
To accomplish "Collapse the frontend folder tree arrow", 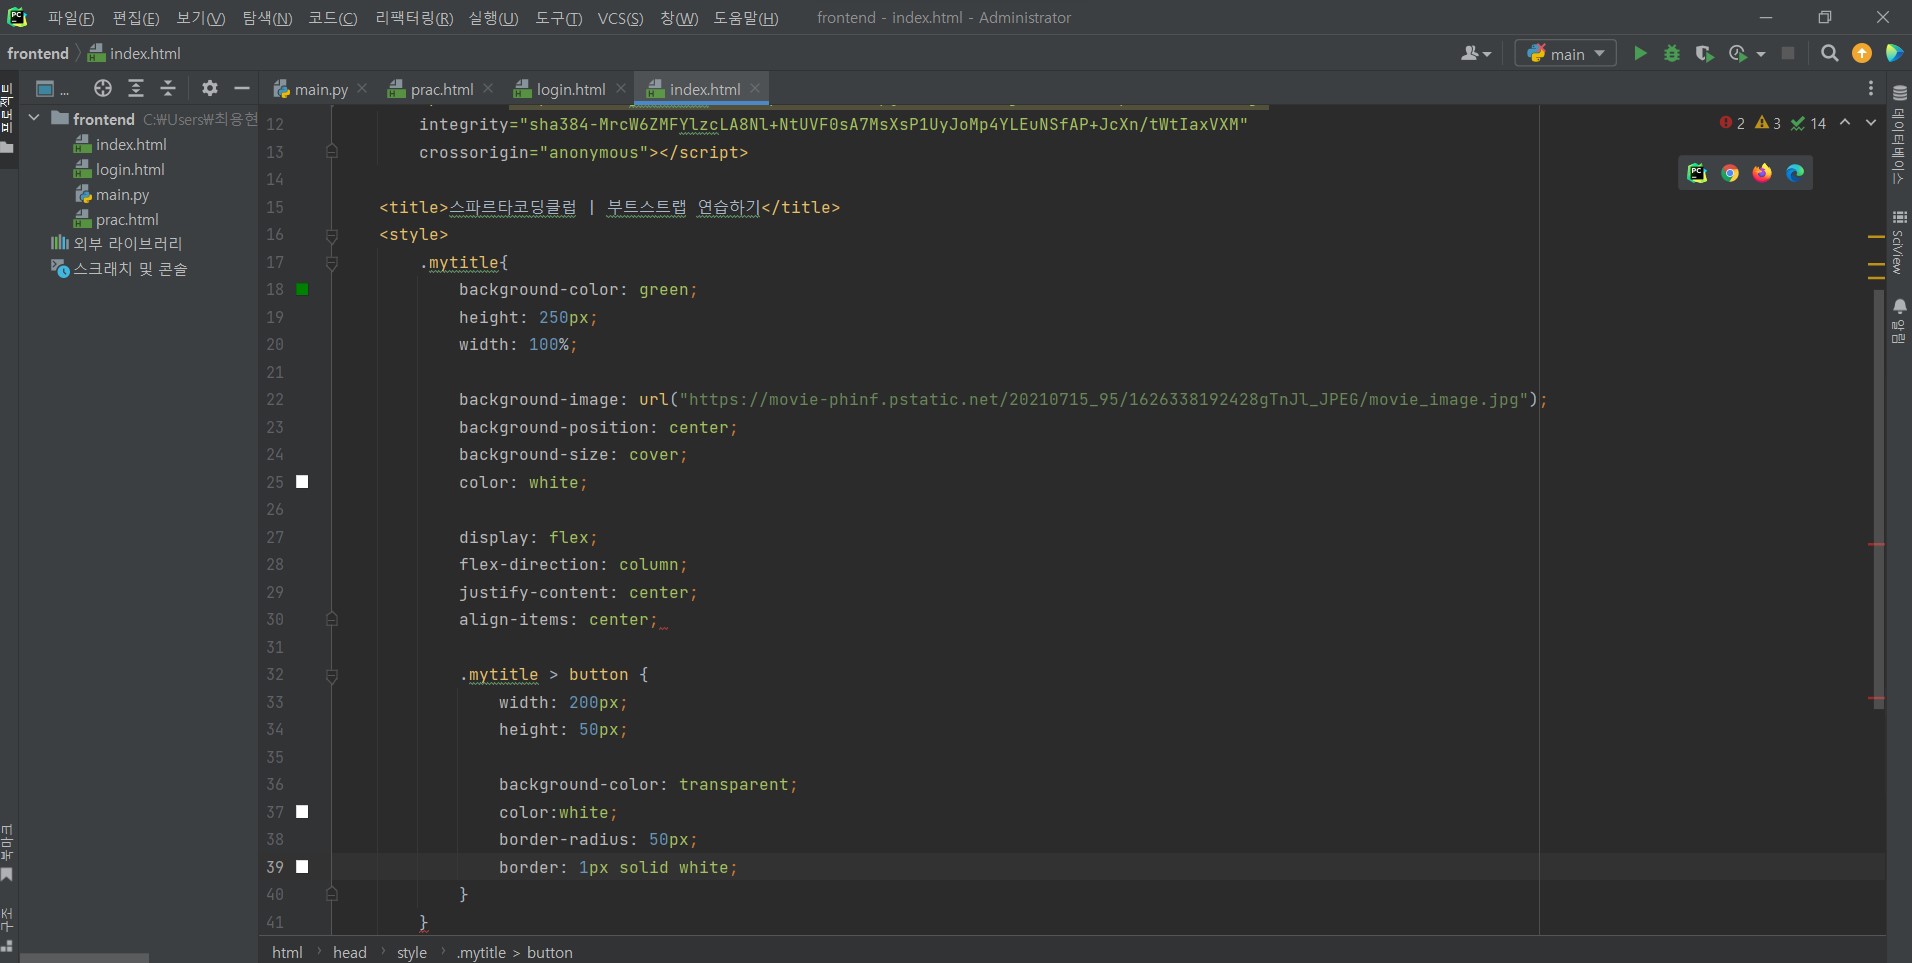I will [x=34, y=118].
